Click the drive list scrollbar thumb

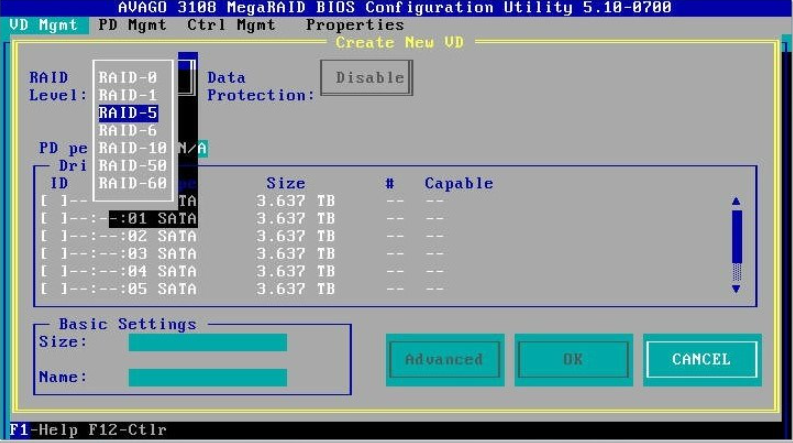click(736, 237)
